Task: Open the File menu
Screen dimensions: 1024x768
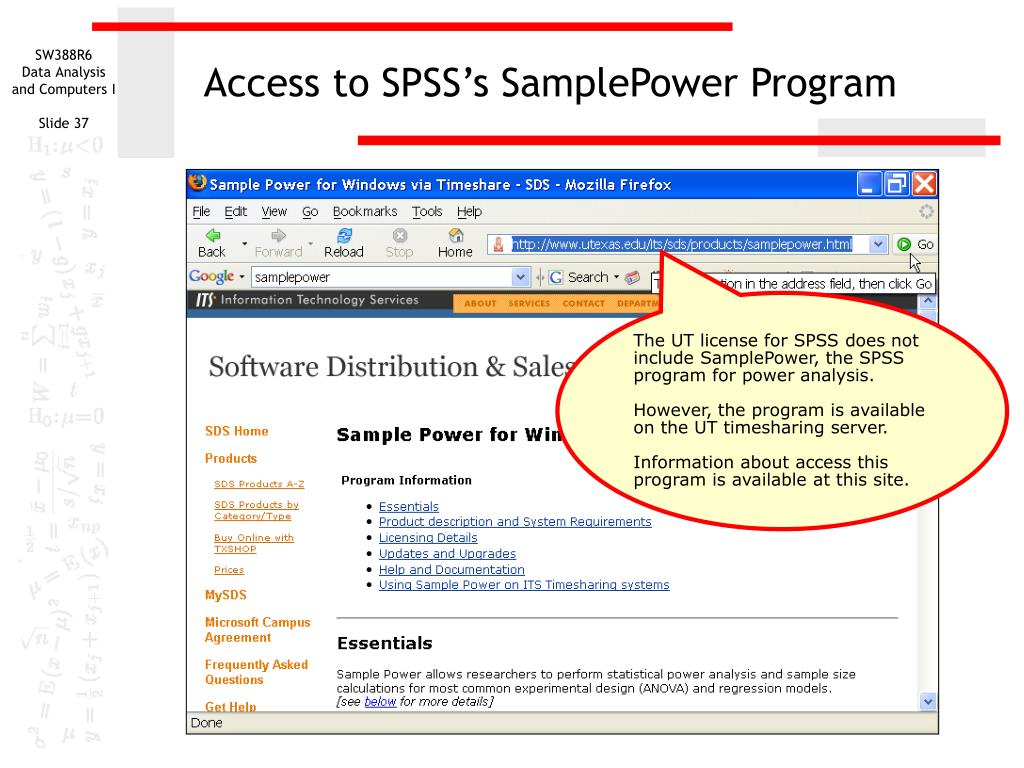Action: pyautogui.click(x=201, y=212)
